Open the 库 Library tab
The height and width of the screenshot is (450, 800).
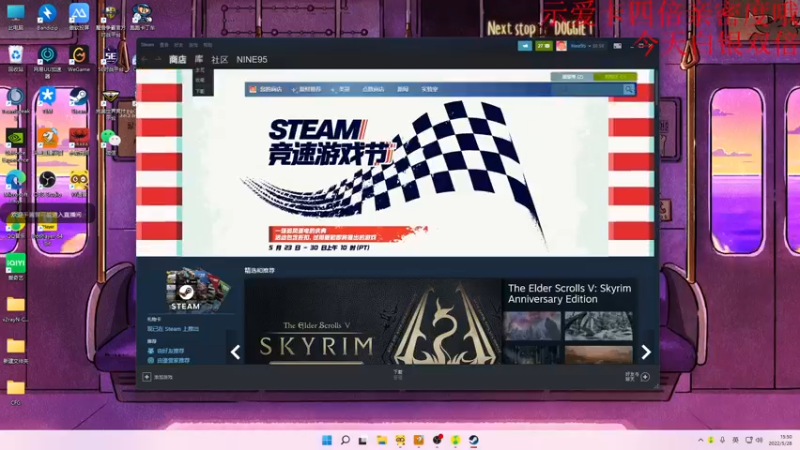(198, 59)
